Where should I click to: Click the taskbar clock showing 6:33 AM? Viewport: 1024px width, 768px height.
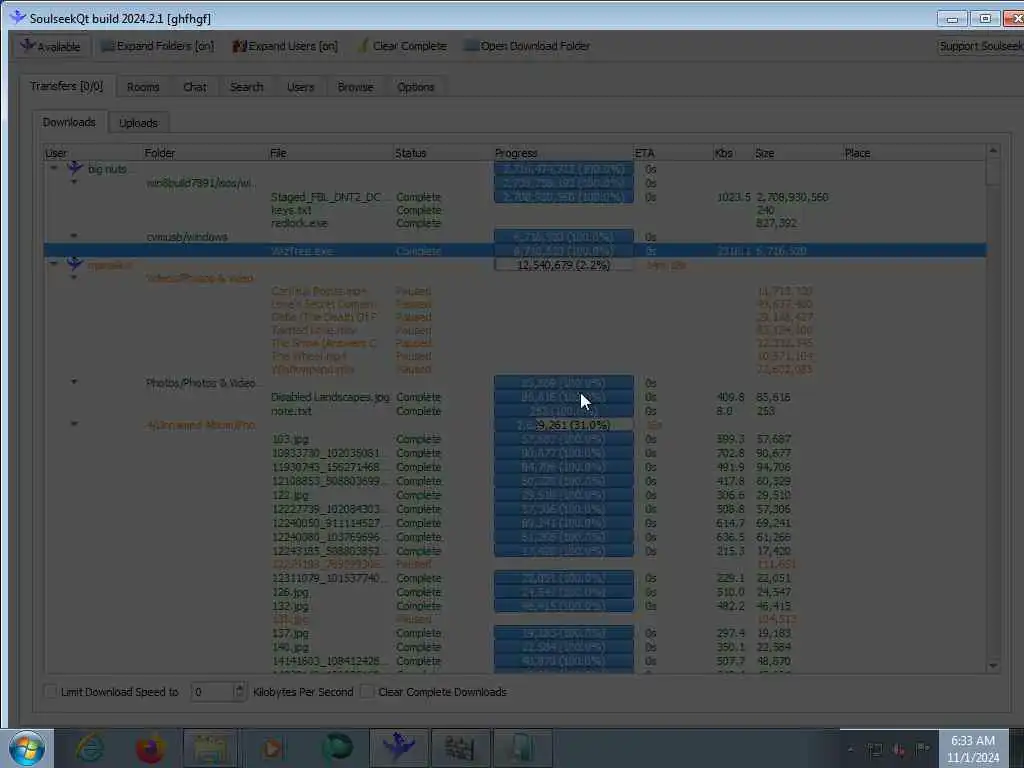click(x=973, y=748)
